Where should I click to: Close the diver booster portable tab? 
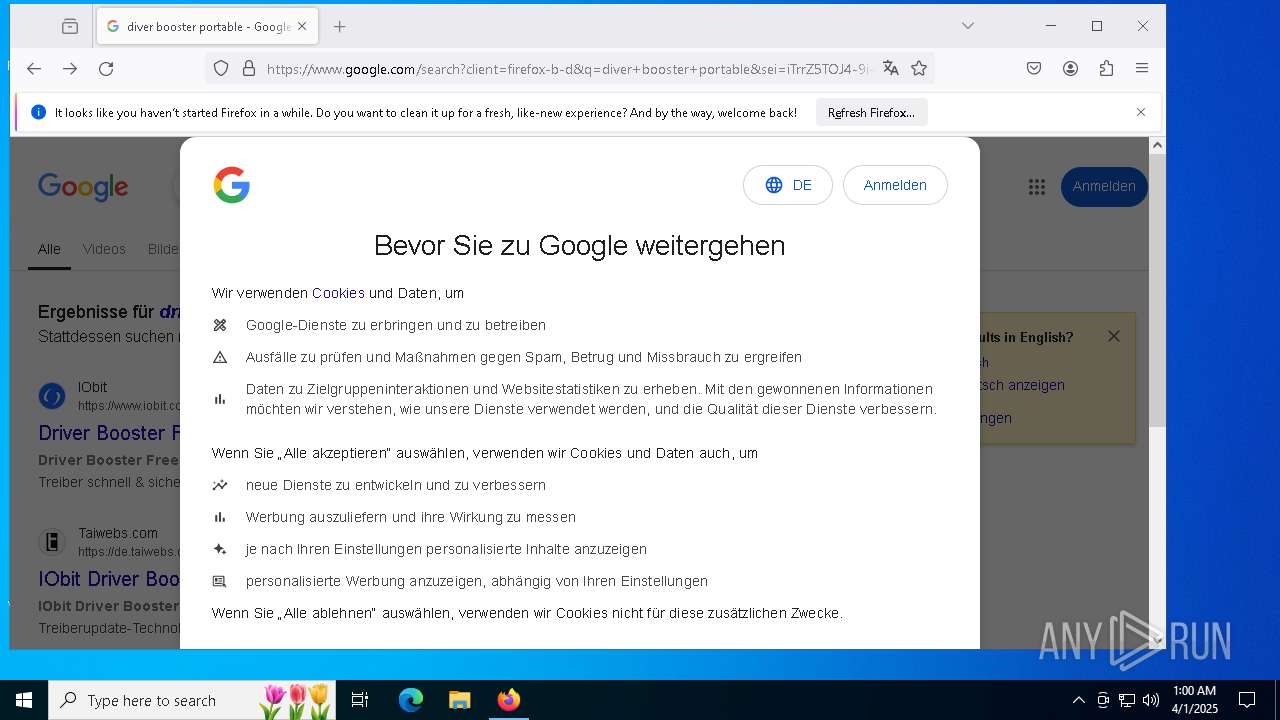pos(302,27)
